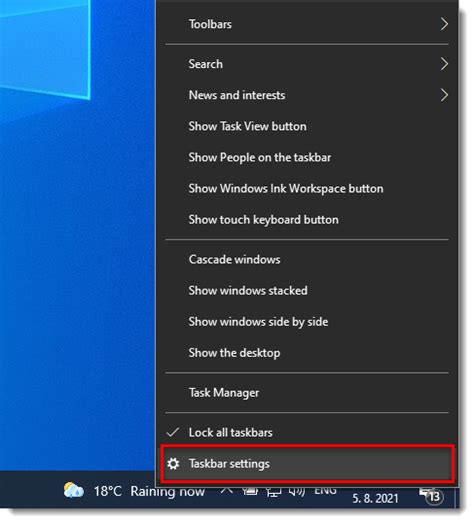Viewport: 474px width, 523px height.
Task: Toggle Show Task View button
Action: point(307,126)
